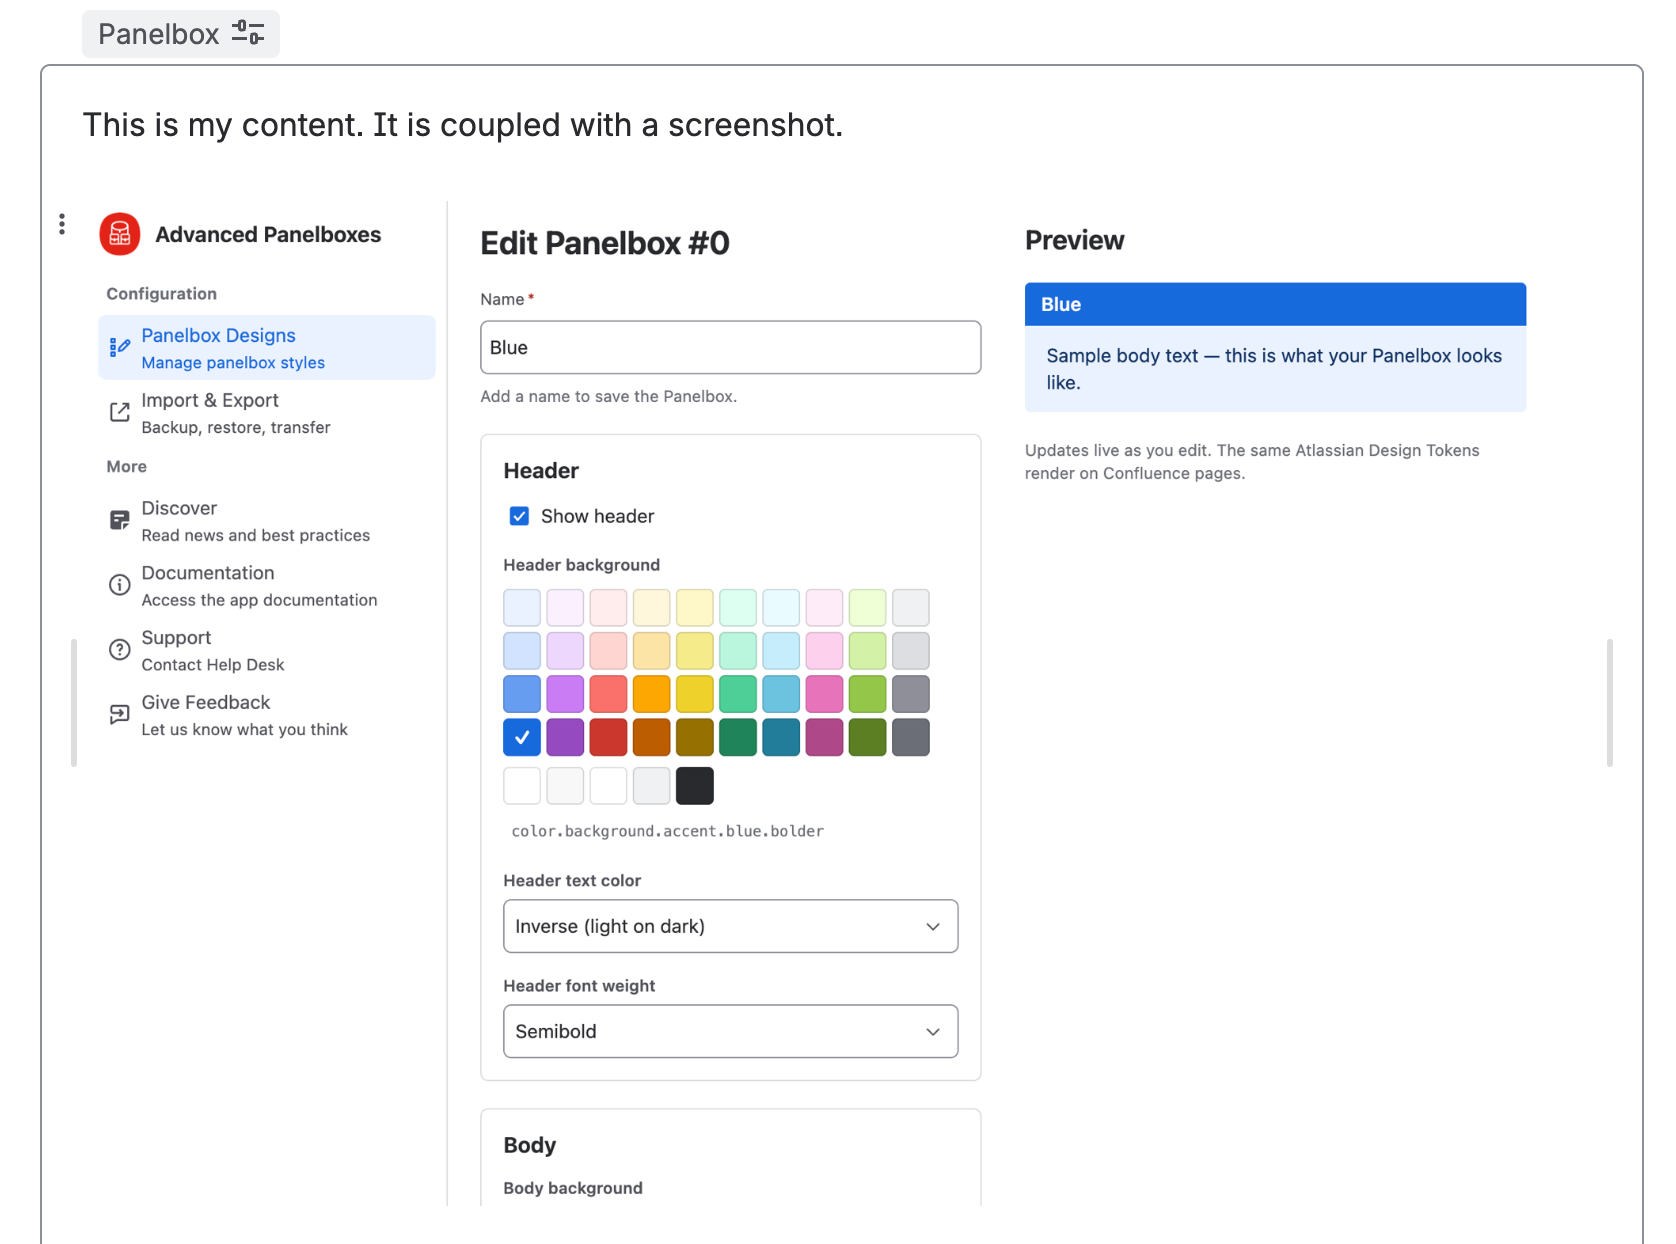Select the bright orange header background swatch

[652, 694]
